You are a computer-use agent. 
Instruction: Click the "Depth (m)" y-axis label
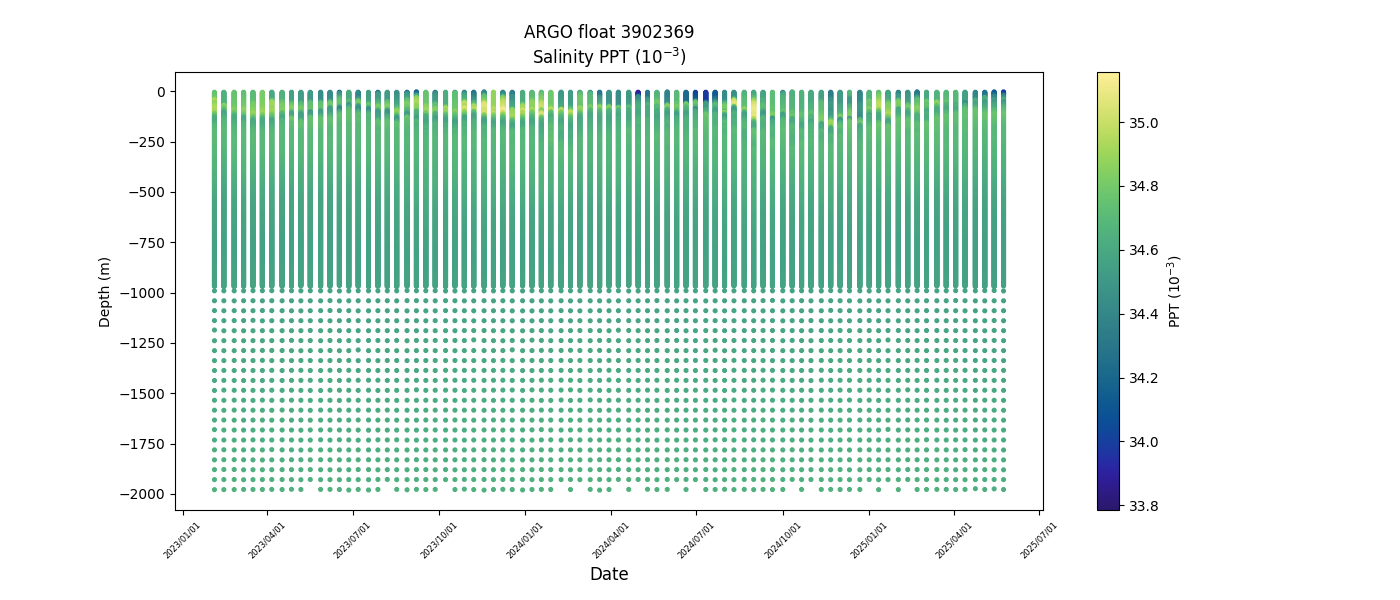105,291
